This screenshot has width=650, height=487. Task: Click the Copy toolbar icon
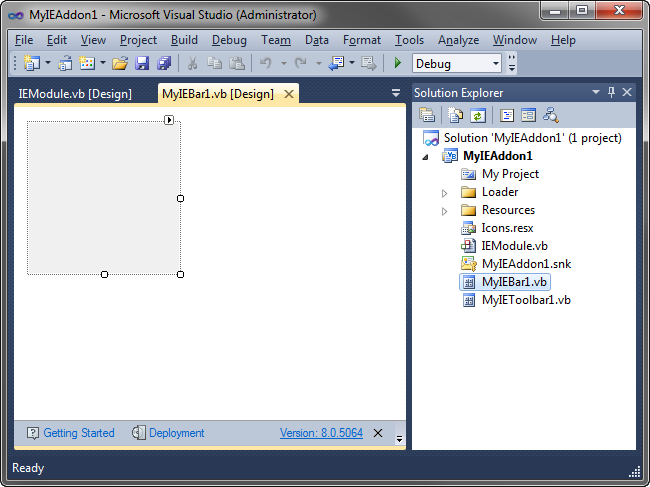pyautogui.click(x=214, y=63)
